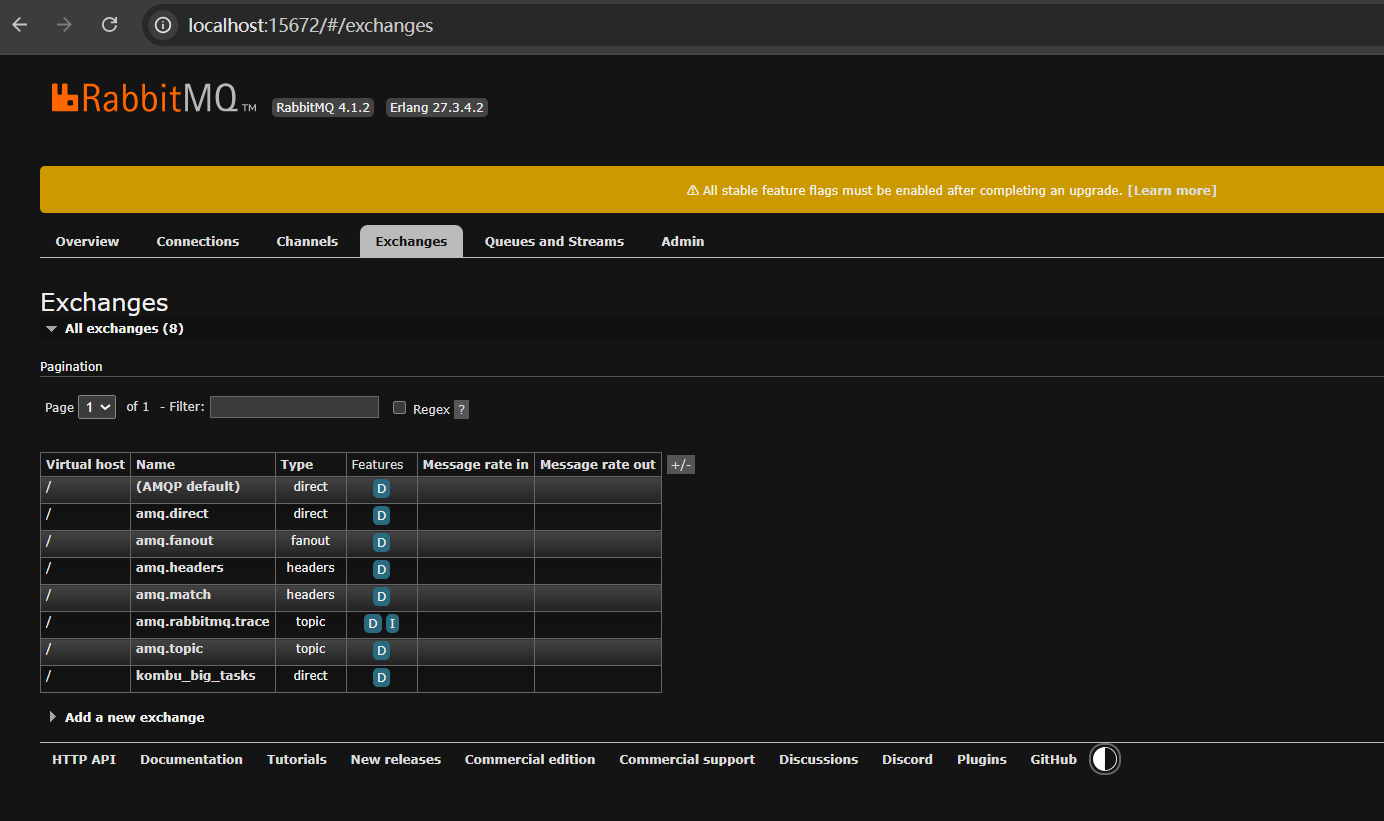This screenshot has height=821, width=1384.
Task: Open the Discussions footer link
Action: coord(819,760)
